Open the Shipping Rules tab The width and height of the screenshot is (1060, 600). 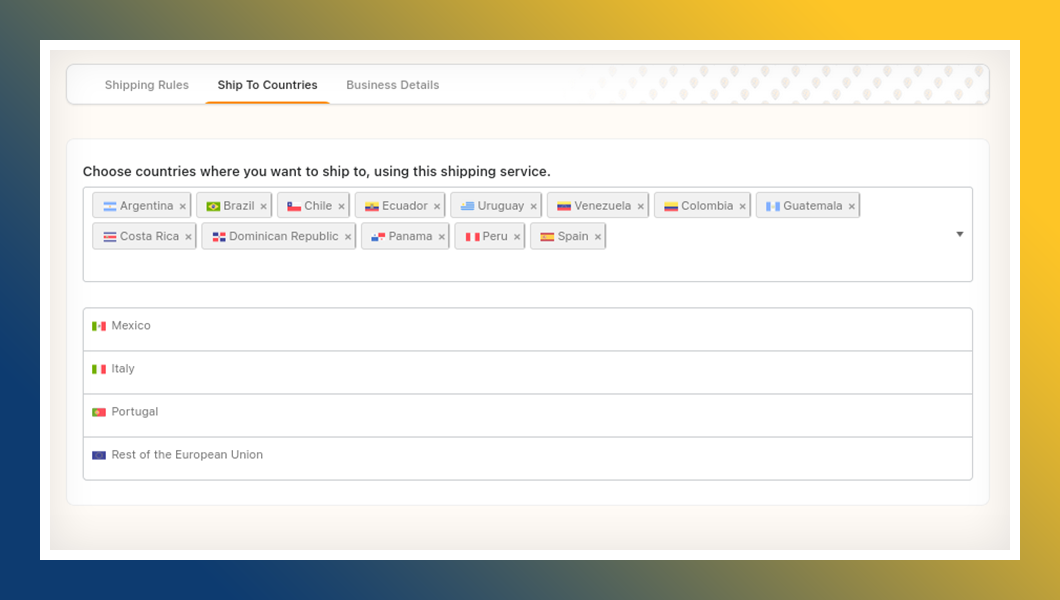[x=147, y=85]
